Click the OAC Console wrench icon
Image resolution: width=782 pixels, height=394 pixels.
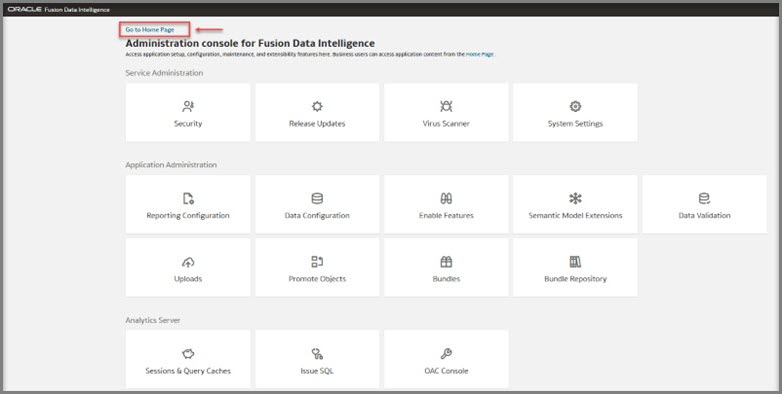point(446,354)
